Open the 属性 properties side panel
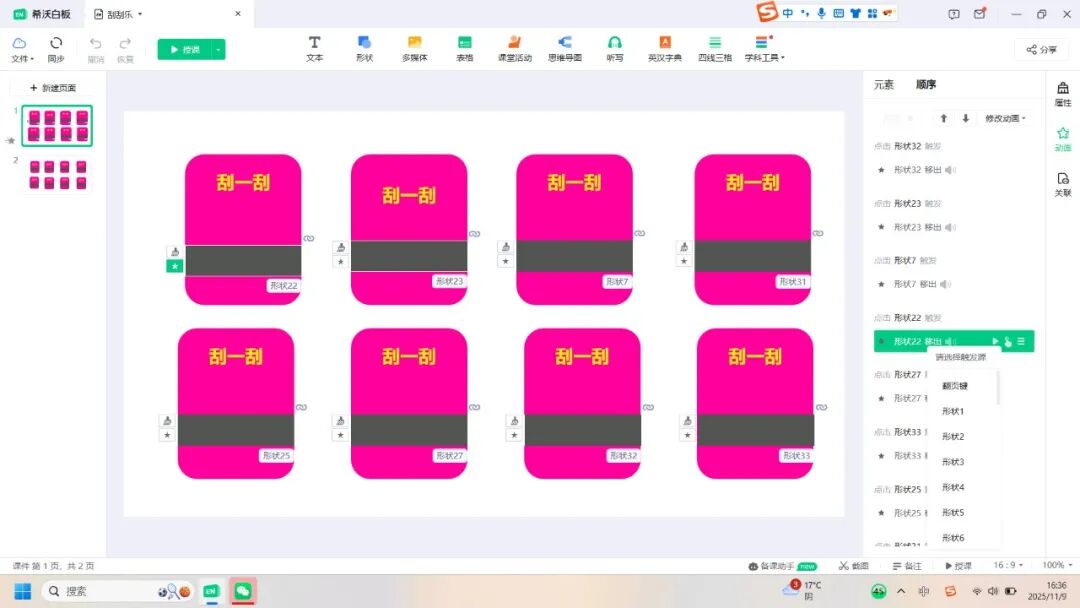1080x608 pixels. click(1063, 94)
